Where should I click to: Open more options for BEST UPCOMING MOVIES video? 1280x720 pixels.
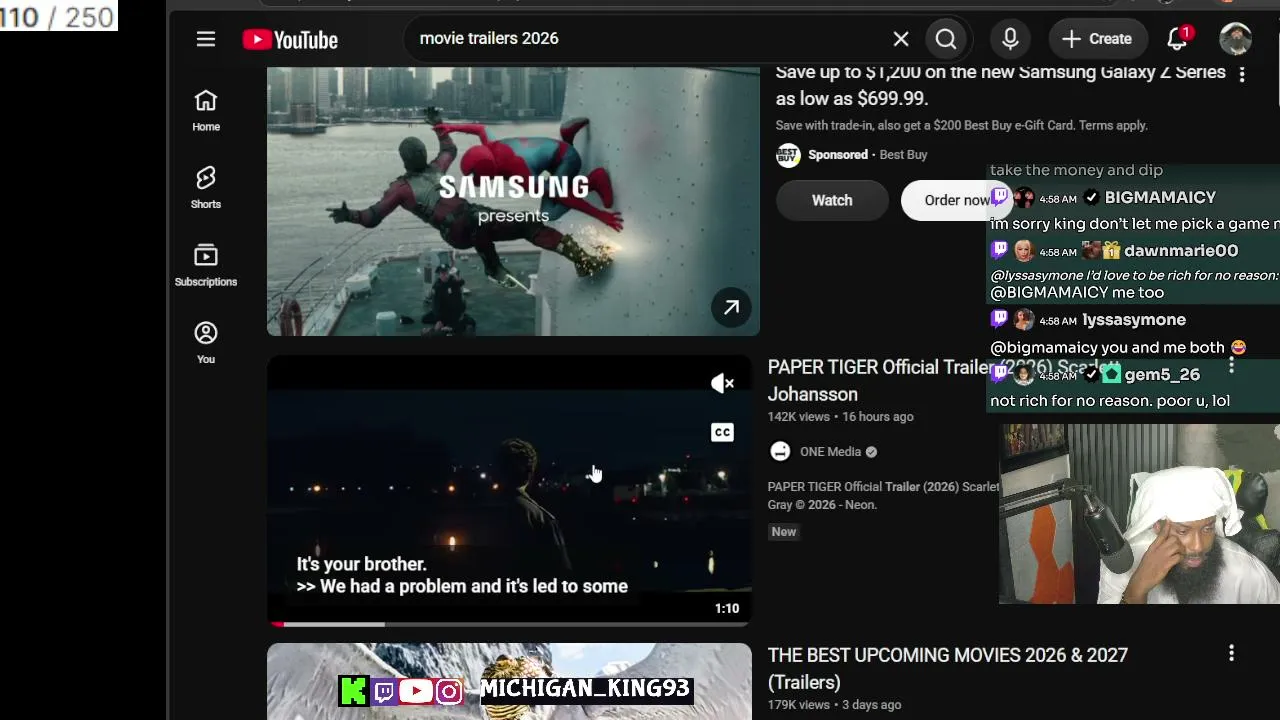[1231, 654]
